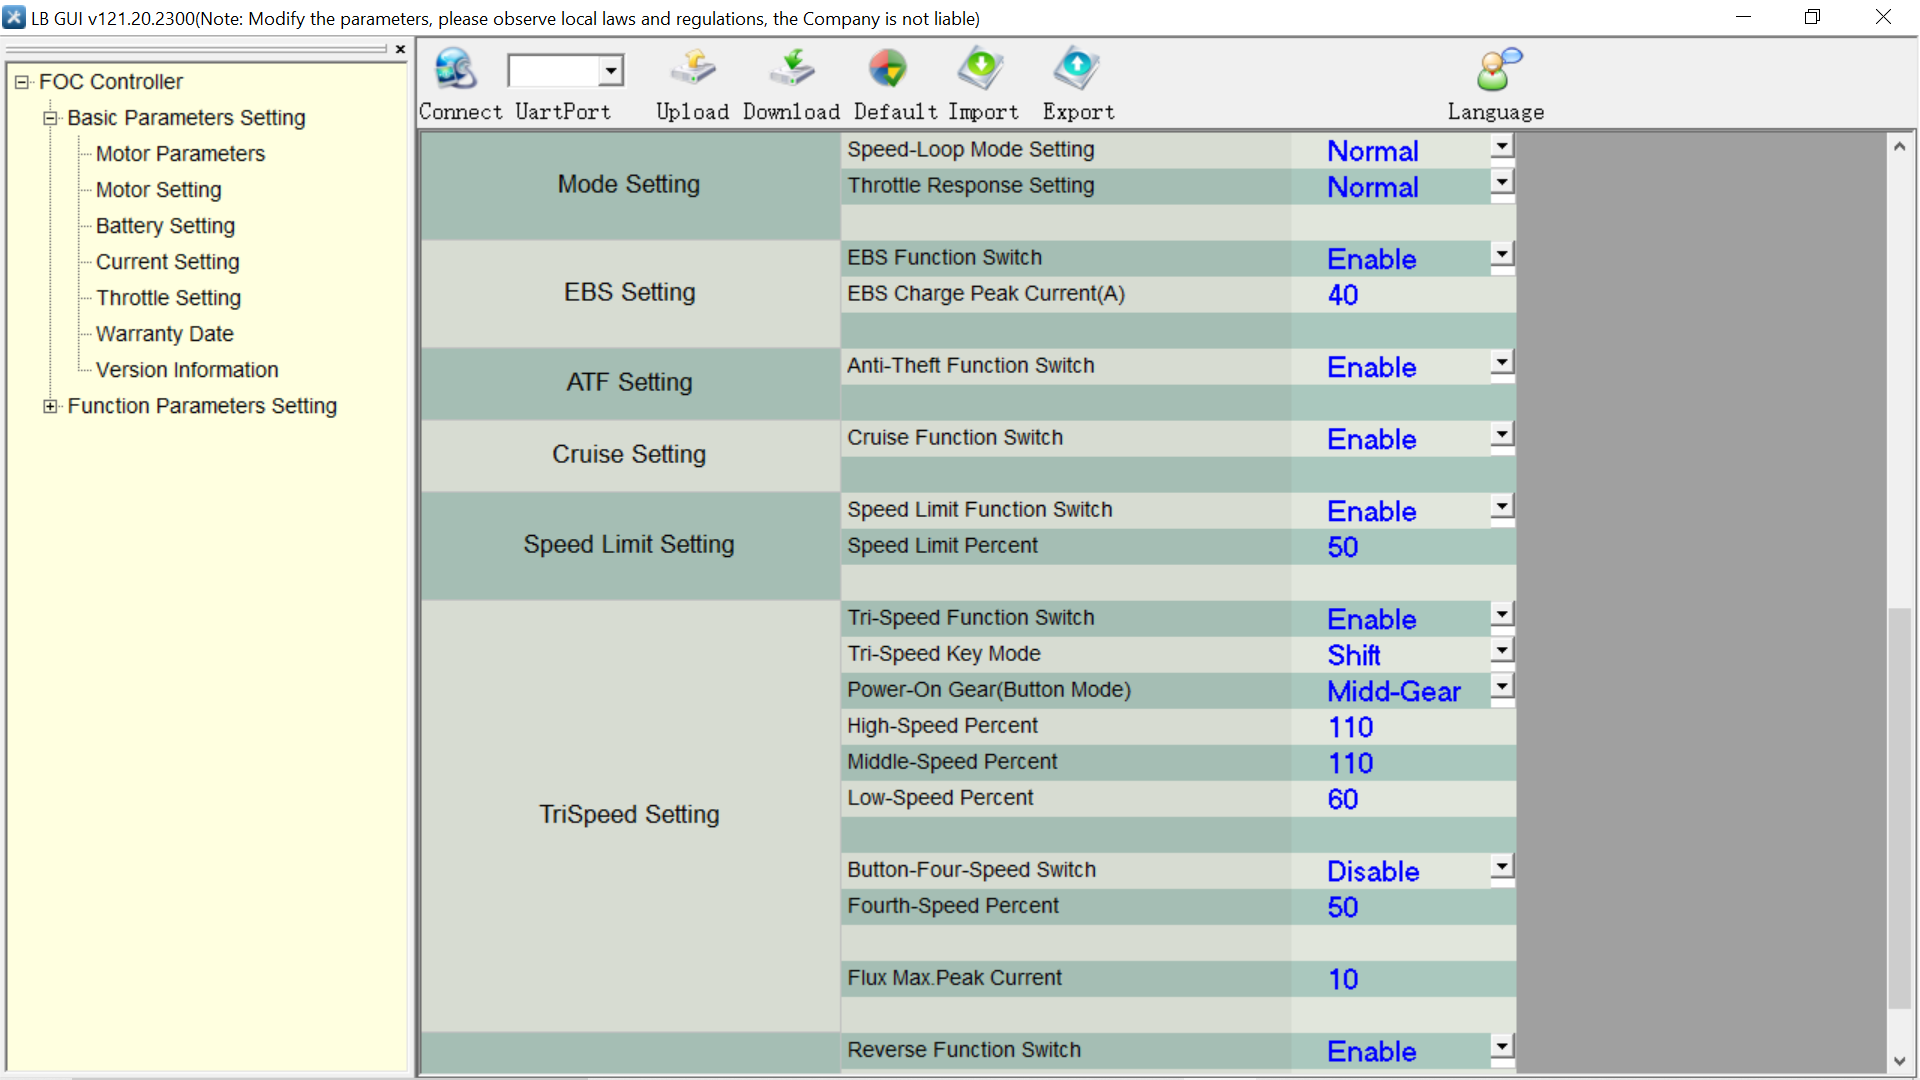Click the vertical scrollbar down arrow

[x=1899, y=1061]
